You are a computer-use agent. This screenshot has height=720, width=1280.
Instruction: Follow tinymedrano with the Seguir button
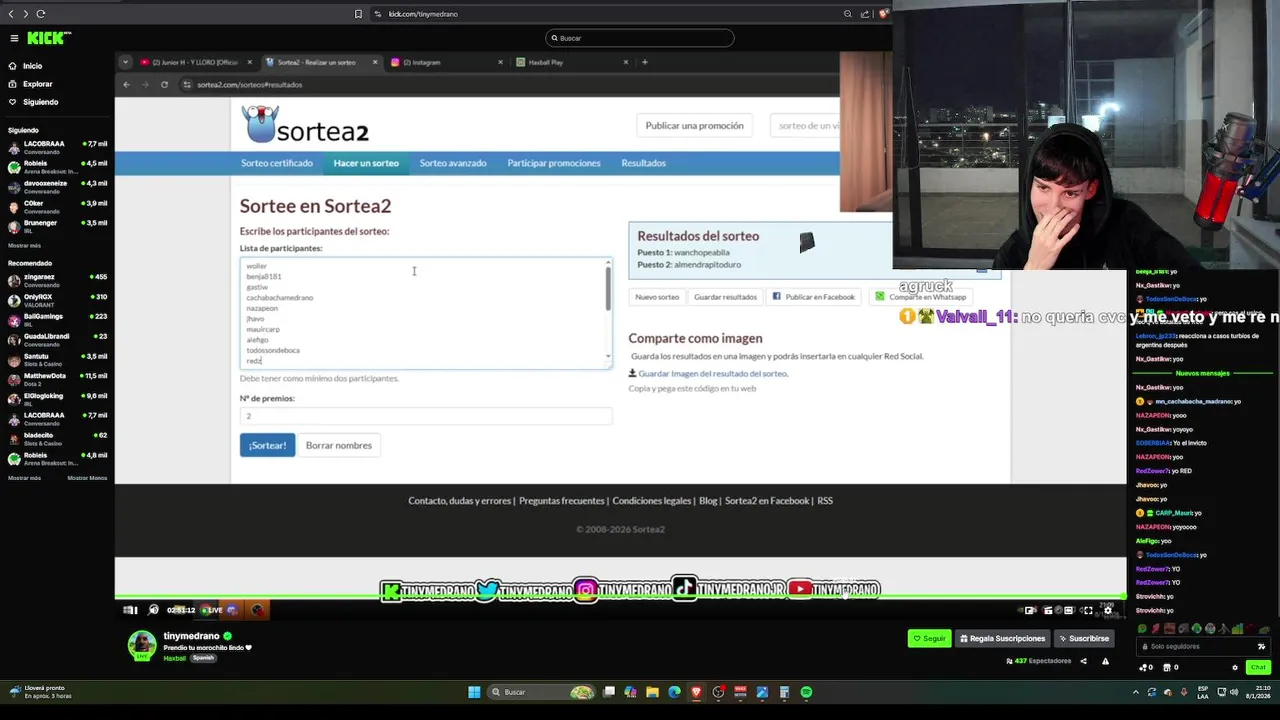pyautogui.click(x=928, y=638)
